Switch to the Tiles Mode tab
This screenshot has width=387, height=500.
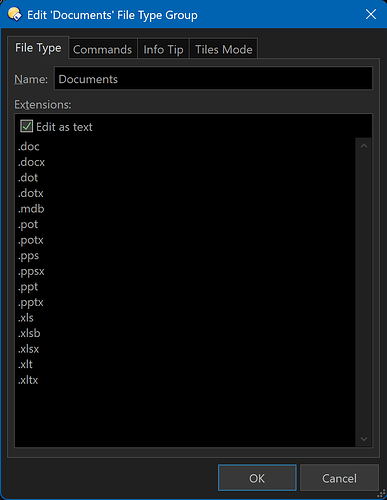pyautogui.click(x=224, y=50)
